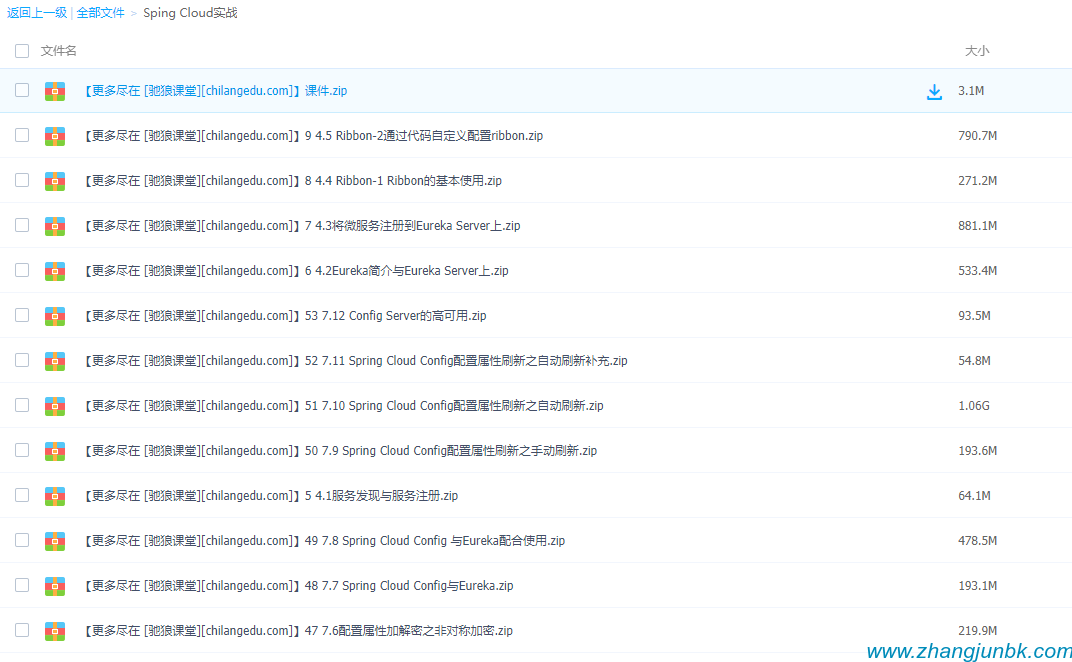
Task: Open file 6 4.2Eureka简介与Eureka Server上.zip
Action: [x=296, y=271]
